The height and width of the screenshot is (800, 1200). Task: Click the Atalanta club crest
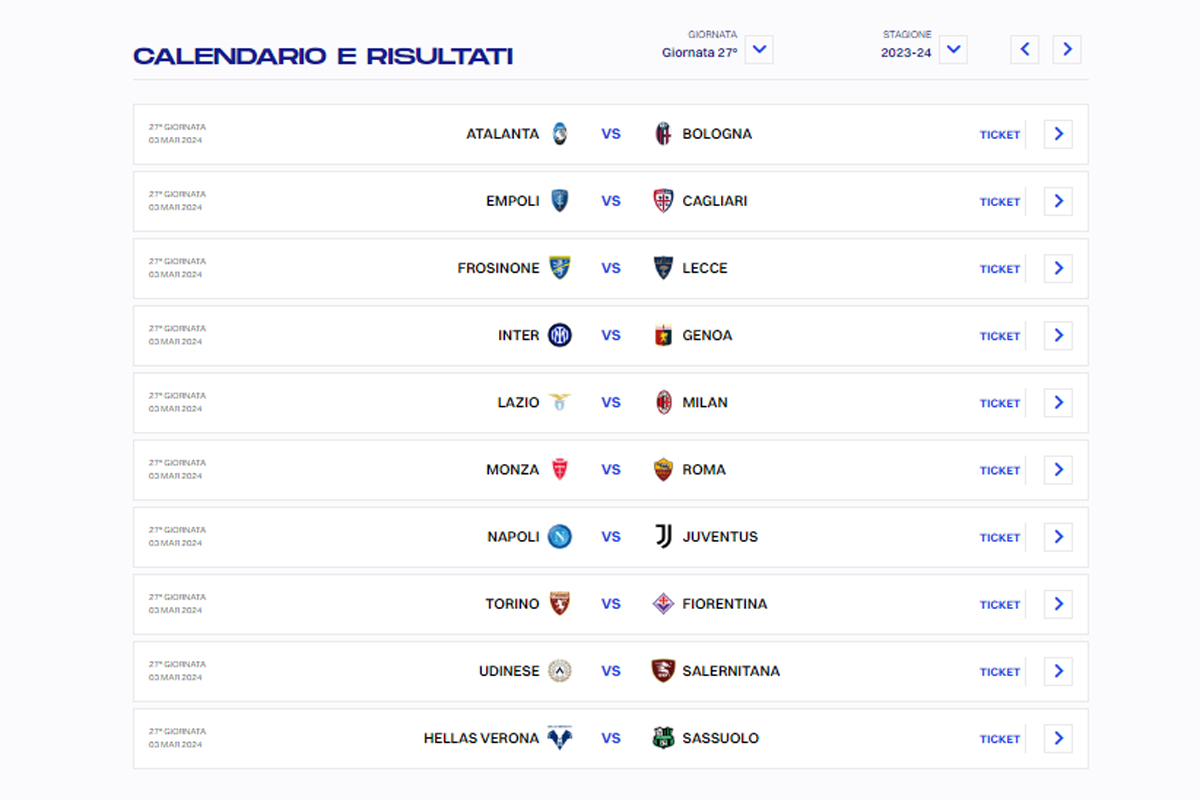(x=560, y=134)
